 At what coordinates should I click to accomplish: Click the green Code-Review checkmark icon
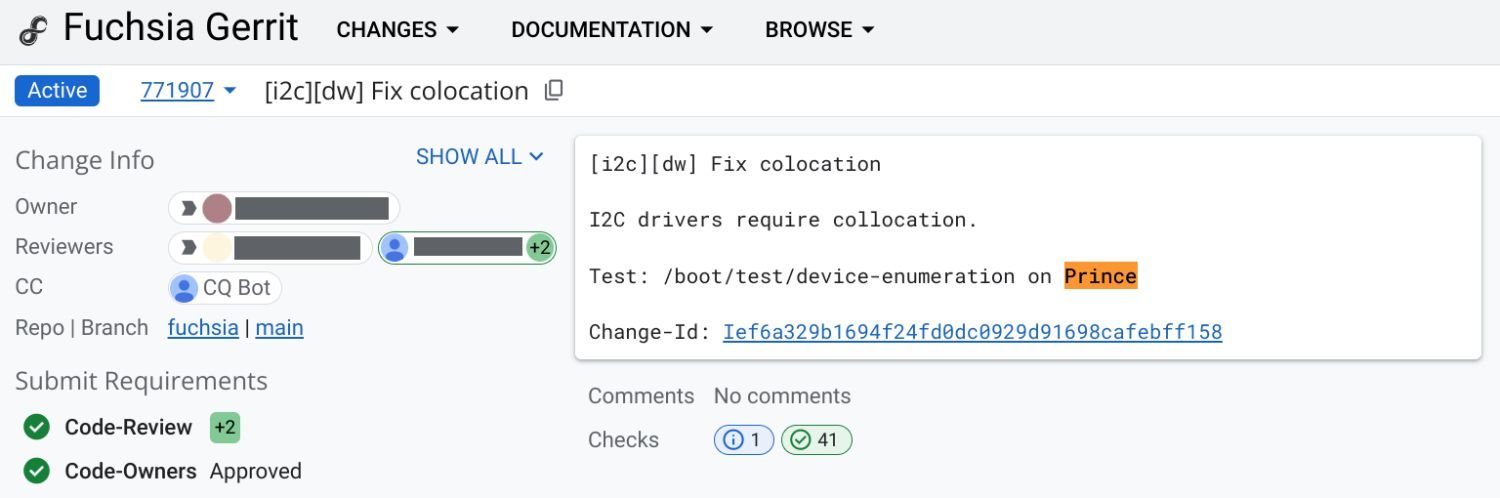pos(37,428)
